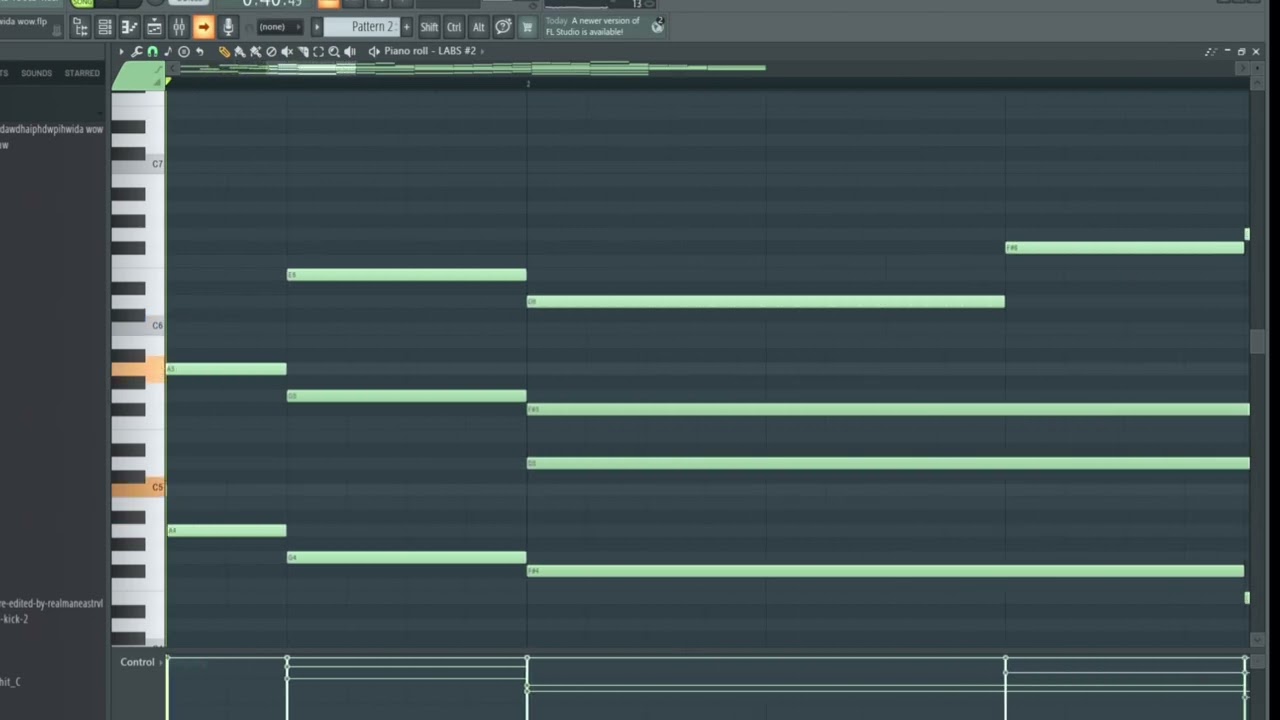Select the dashed-rectangle Select tool

(318, 51)
